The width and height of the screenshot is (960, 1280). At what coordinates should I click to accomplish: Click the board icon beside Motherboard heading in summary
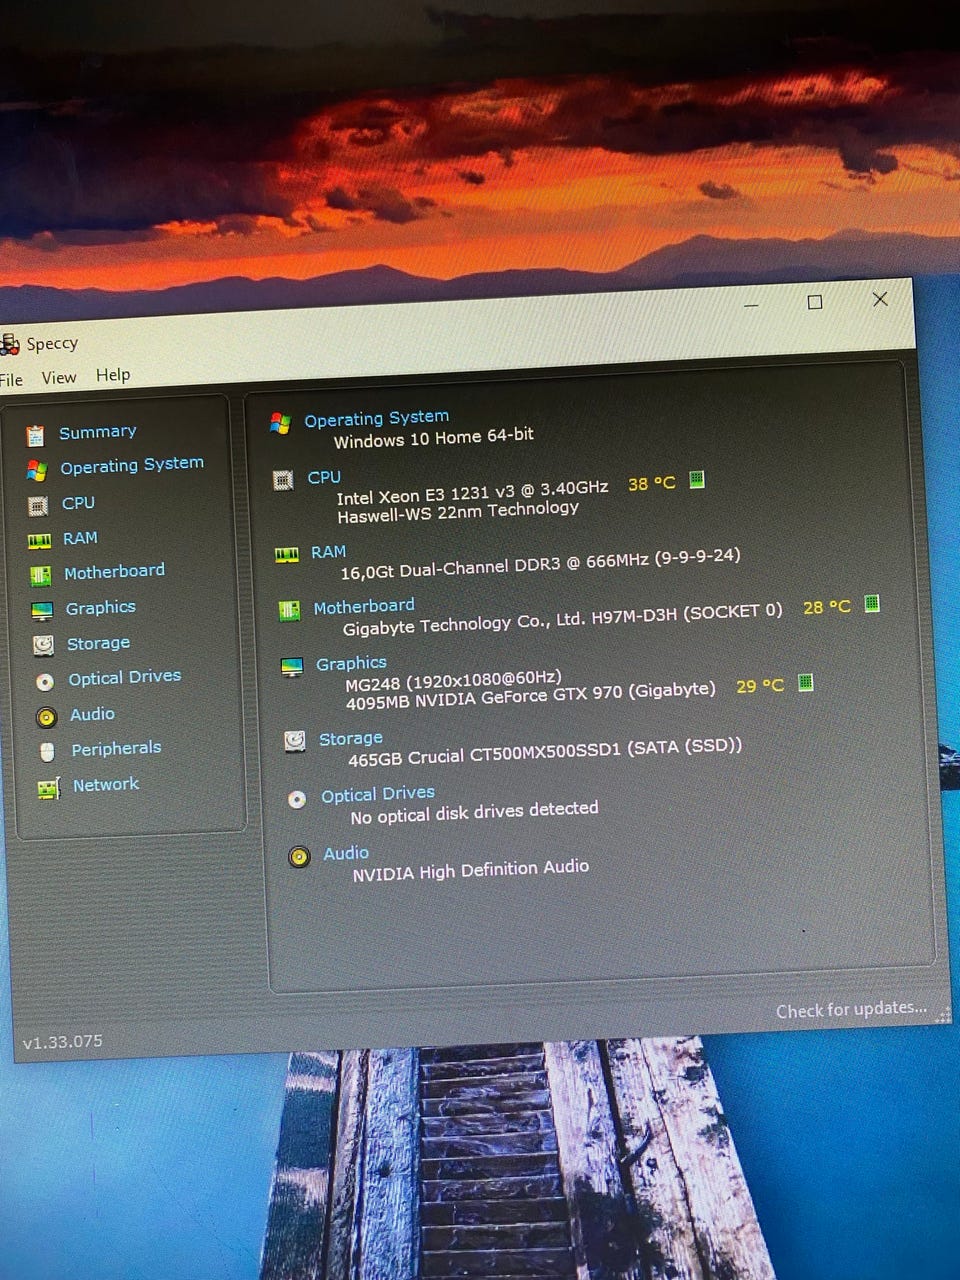[290, 610]
